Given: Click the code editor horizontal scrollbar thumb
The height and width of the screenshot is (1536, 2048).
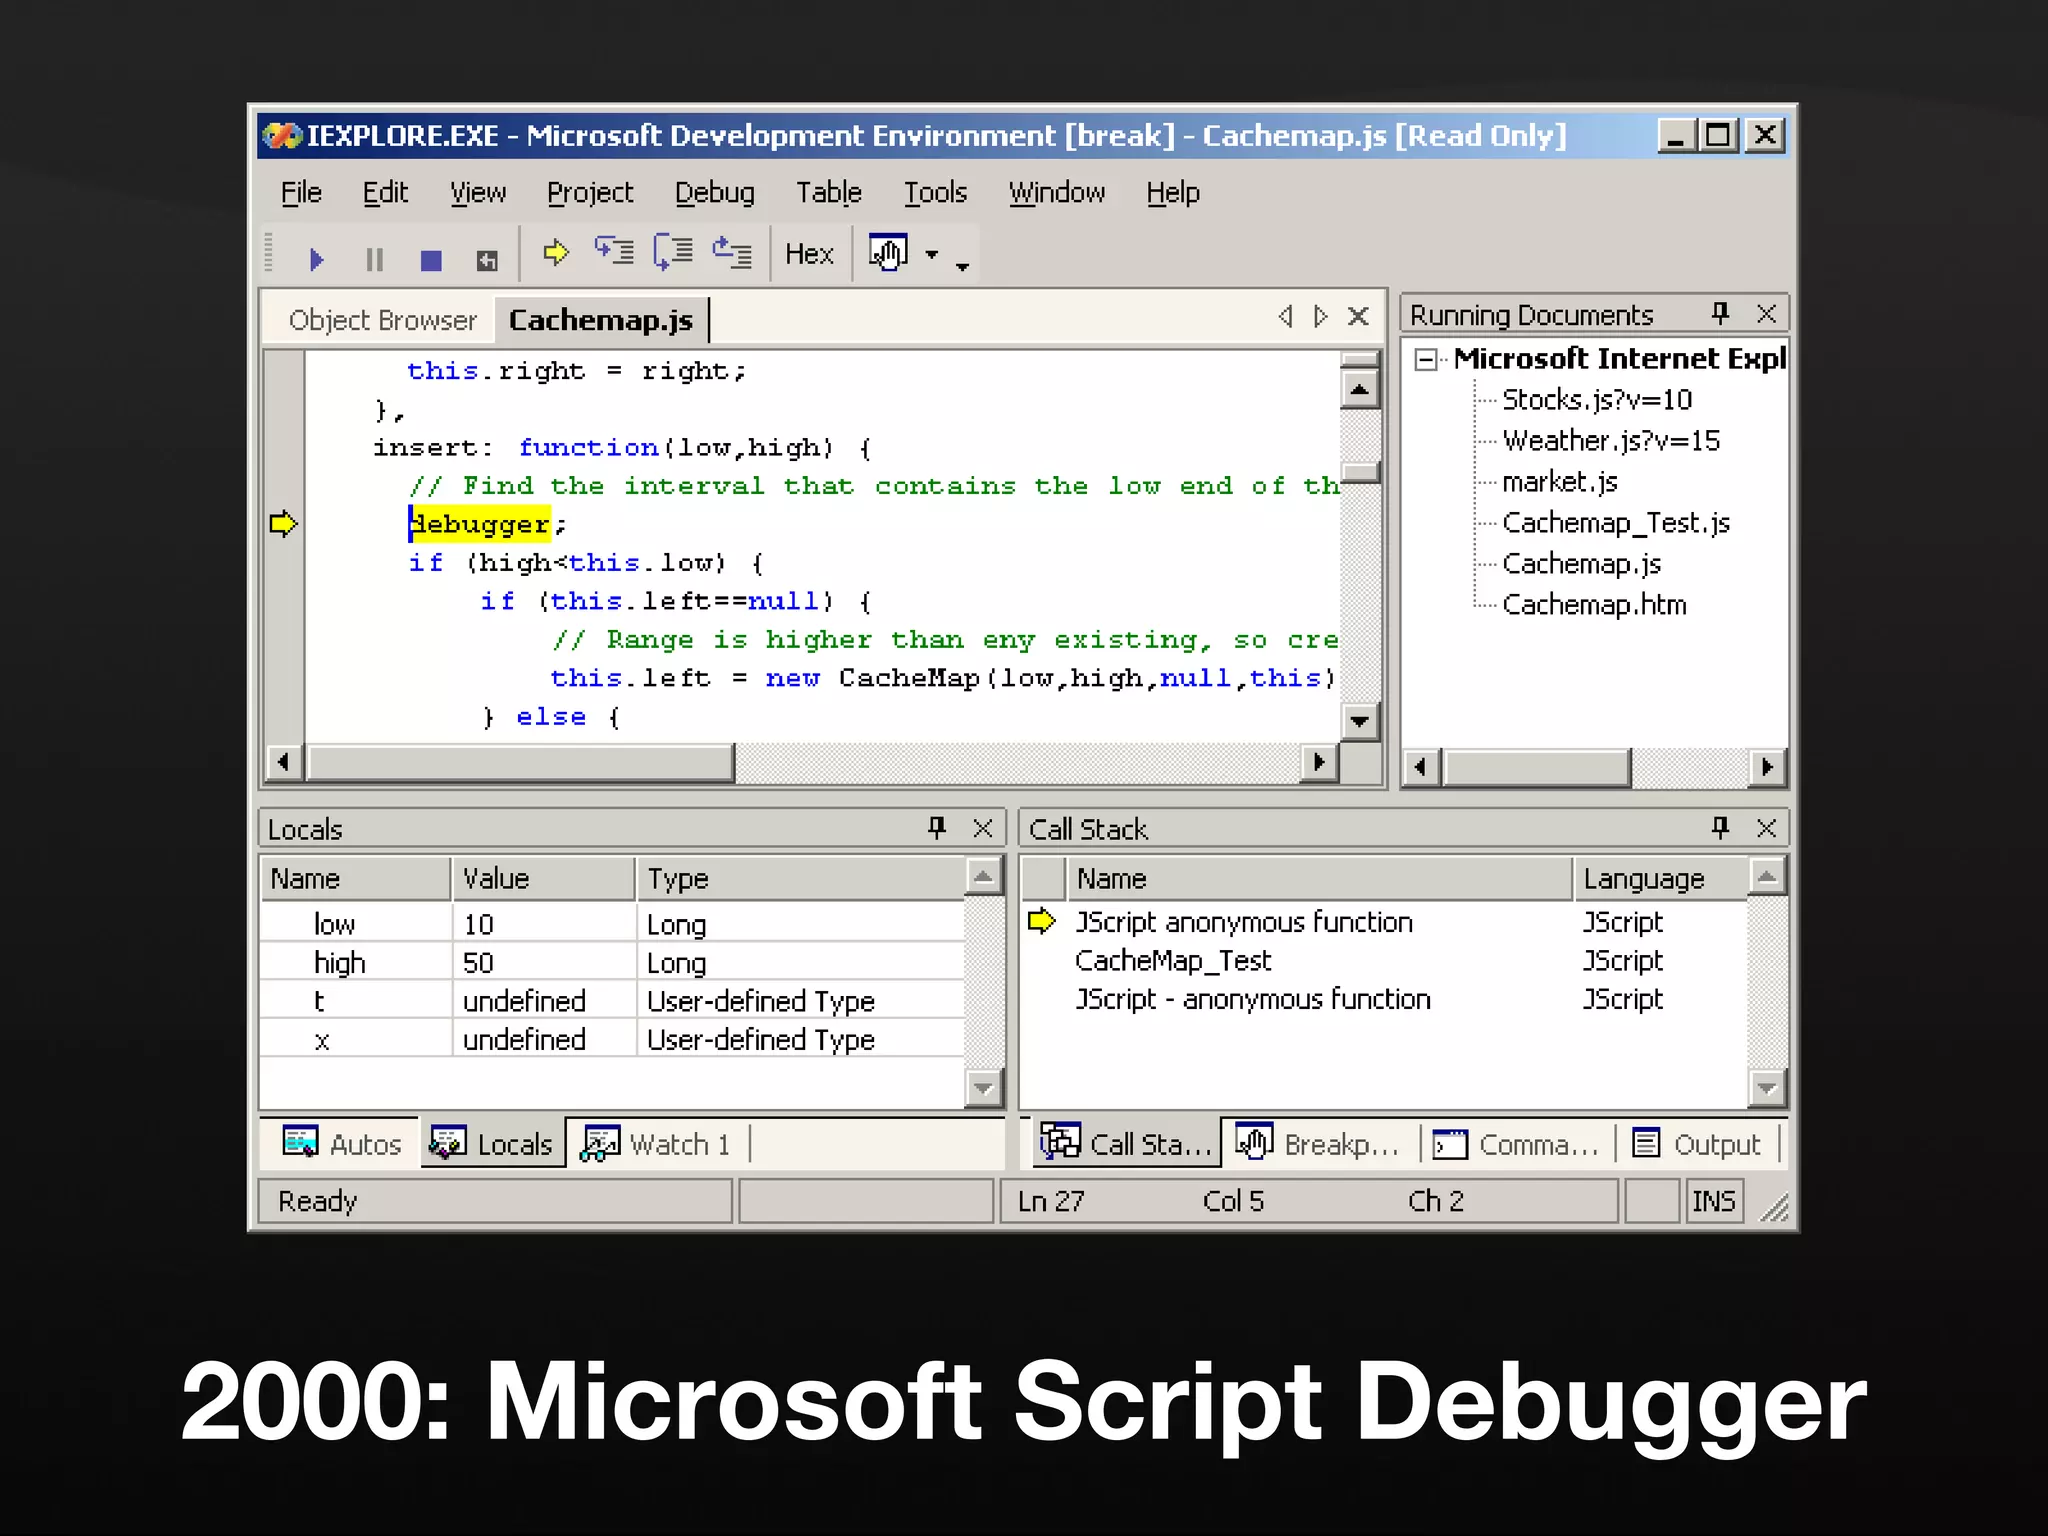Looking at the screenshot, I should [x=520, y=762].
